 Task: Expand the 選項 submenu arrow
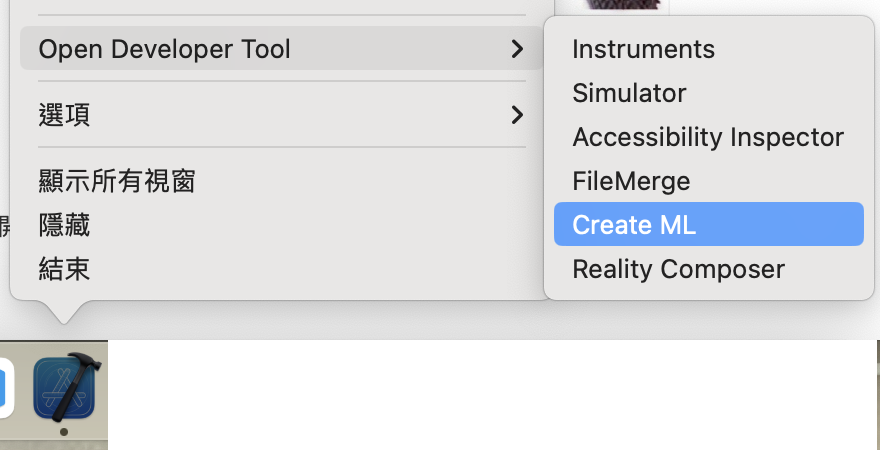[516, 115]
